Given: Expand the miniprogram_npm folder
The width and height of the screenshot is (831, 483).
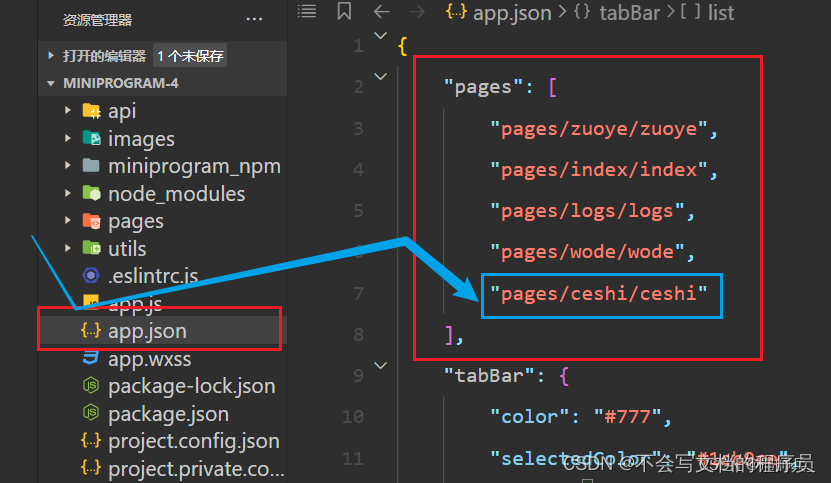Looking at the screenshot, I should pyautogui.click(x=68, y=166).
